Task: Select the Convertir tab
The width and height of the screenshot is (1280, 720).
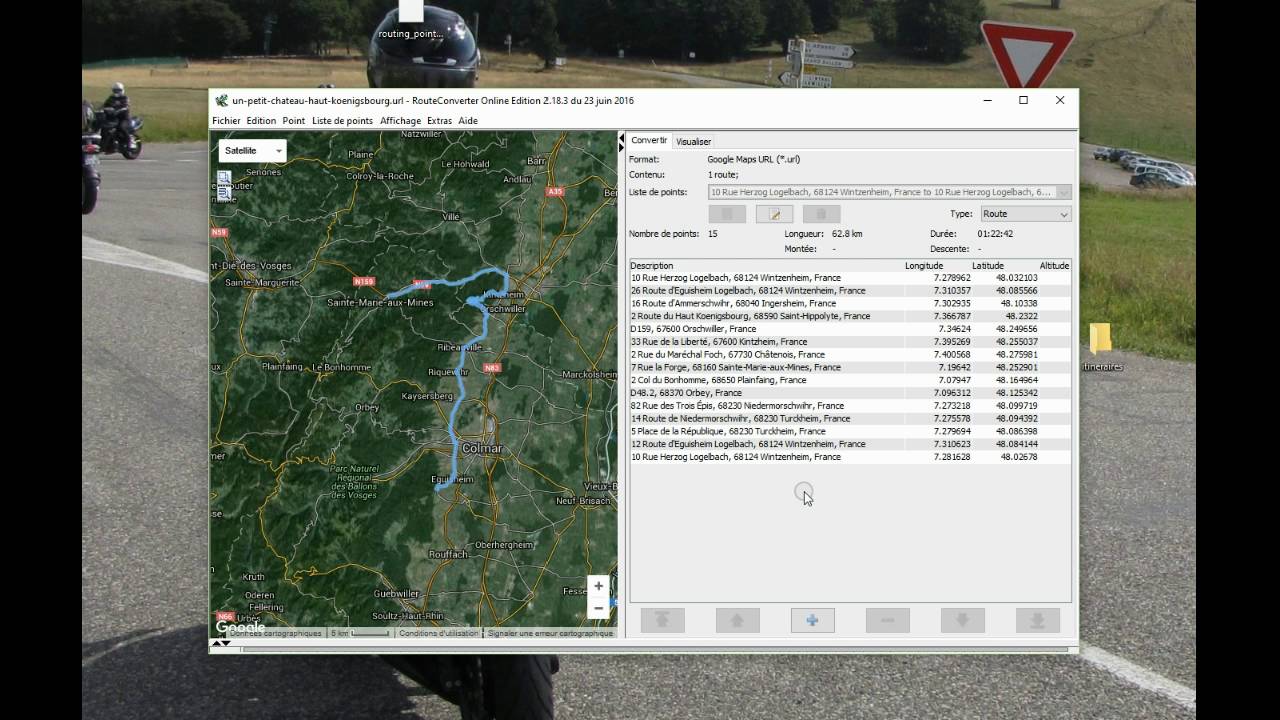Action: [649, 141]
